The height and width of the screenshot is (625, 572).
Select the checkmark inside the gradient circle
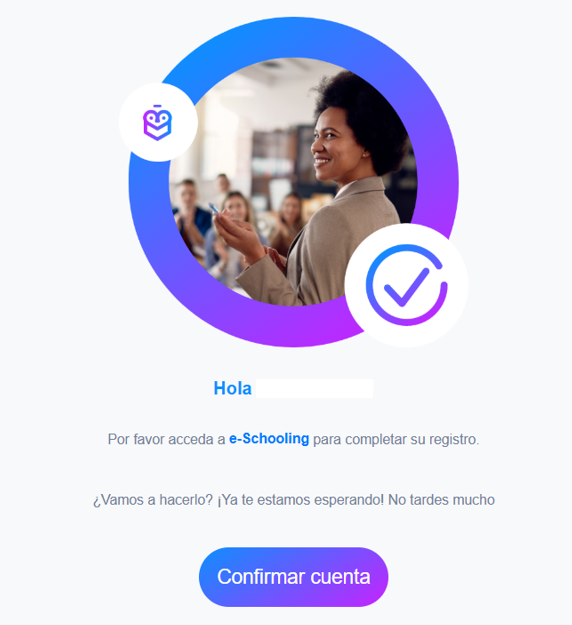coord(406,287)
